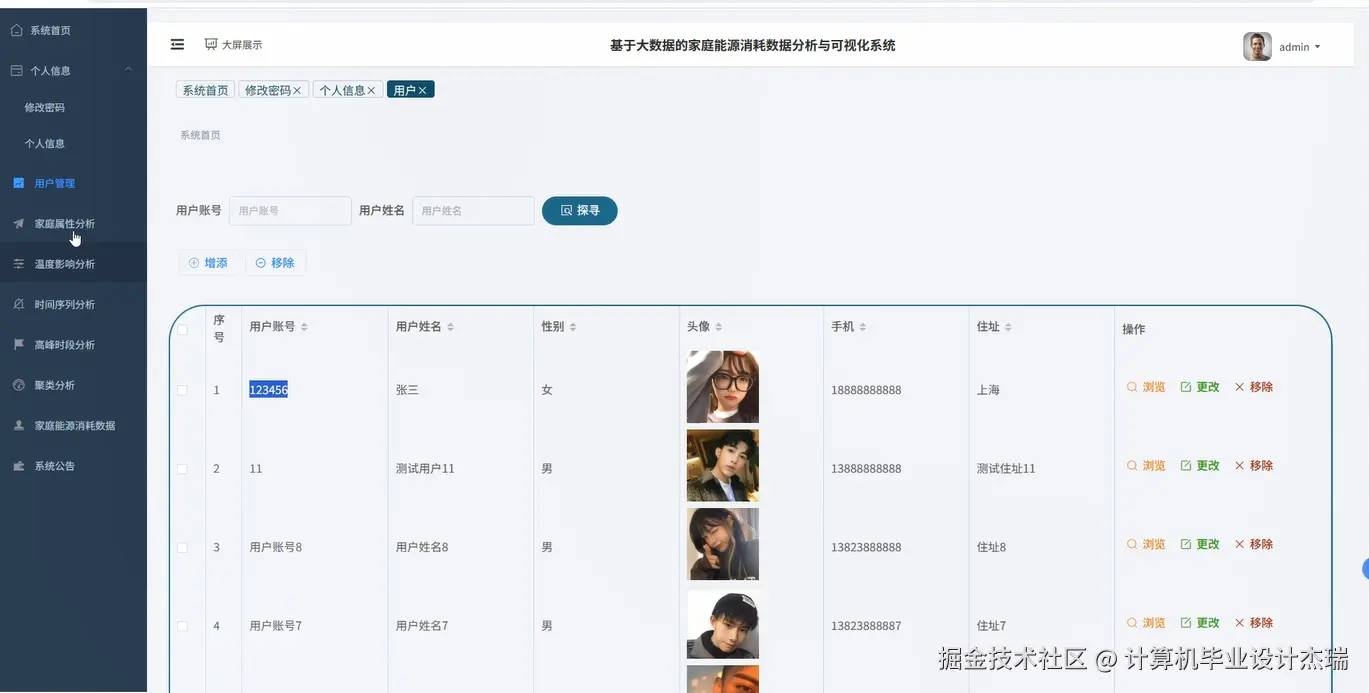Click the 系统首页 breadcrumb link
The width and height of the screenshot is (1369, 693).
[200, 135]
